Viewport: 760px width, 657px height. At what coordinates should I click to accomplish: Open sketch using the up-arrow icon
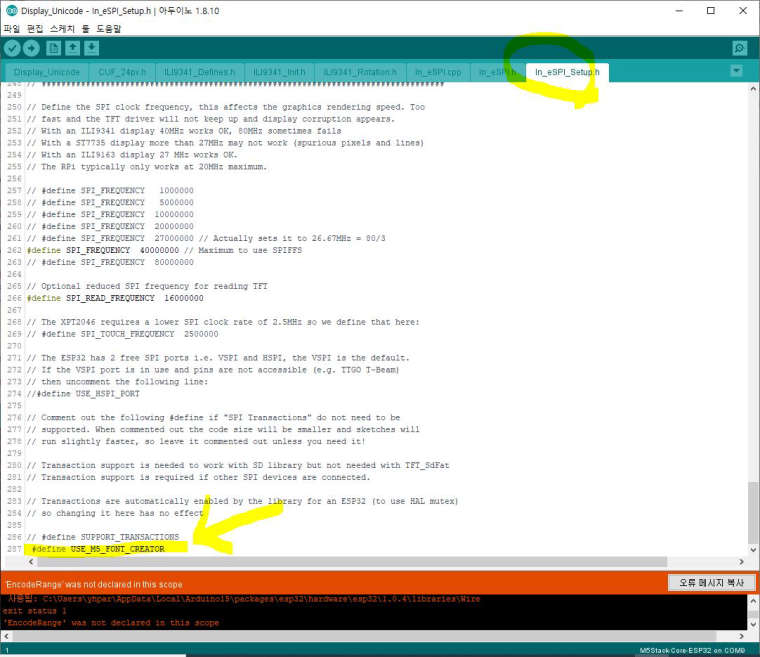pyautogui.click(x=73, y=48)
